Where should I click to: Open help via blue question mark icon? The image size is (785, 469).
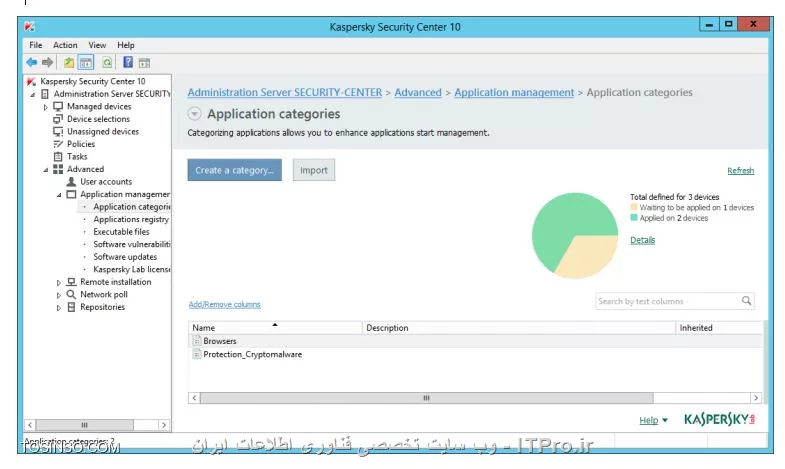pos(128,62)
